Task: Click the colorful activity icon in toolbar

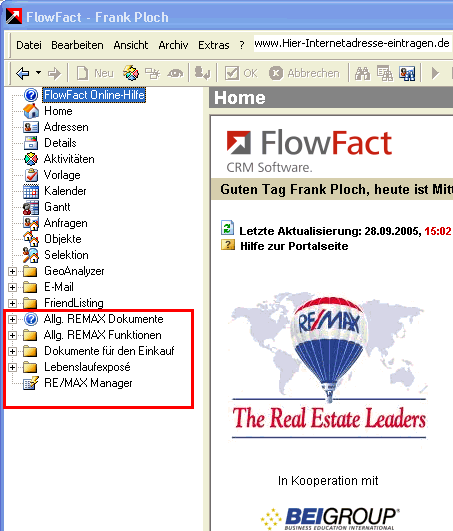Action: 131,73
